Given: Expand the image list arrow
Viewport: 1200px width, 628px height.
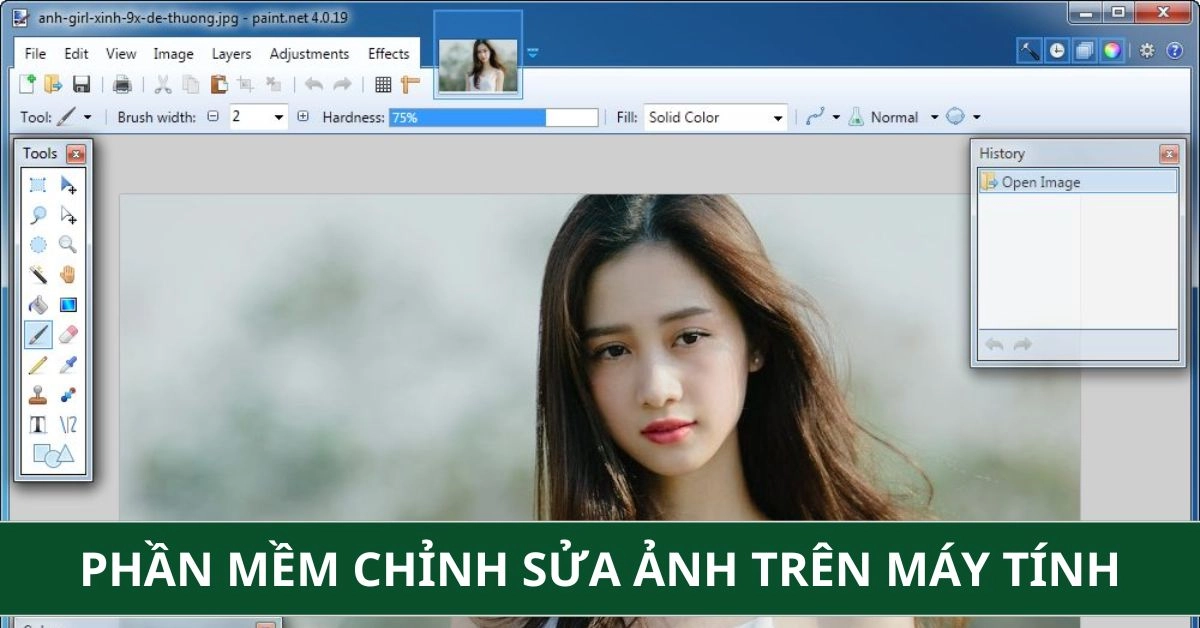Looking at the screenshot, I should (532, 53).
